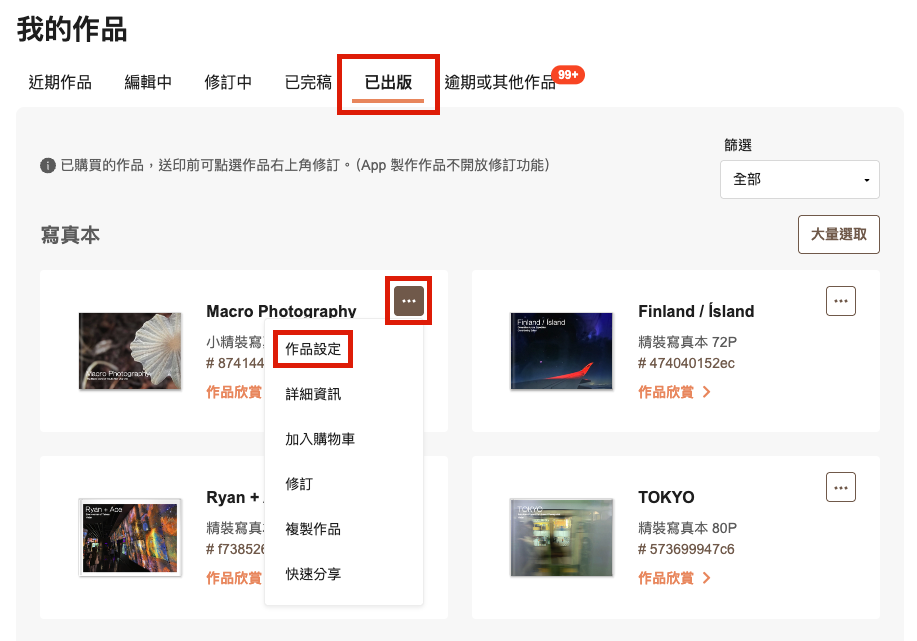Click 快速分享 in the menu
Image resolution: width=917 pixels, height=641 pixels.
click(x=313, y=574)
